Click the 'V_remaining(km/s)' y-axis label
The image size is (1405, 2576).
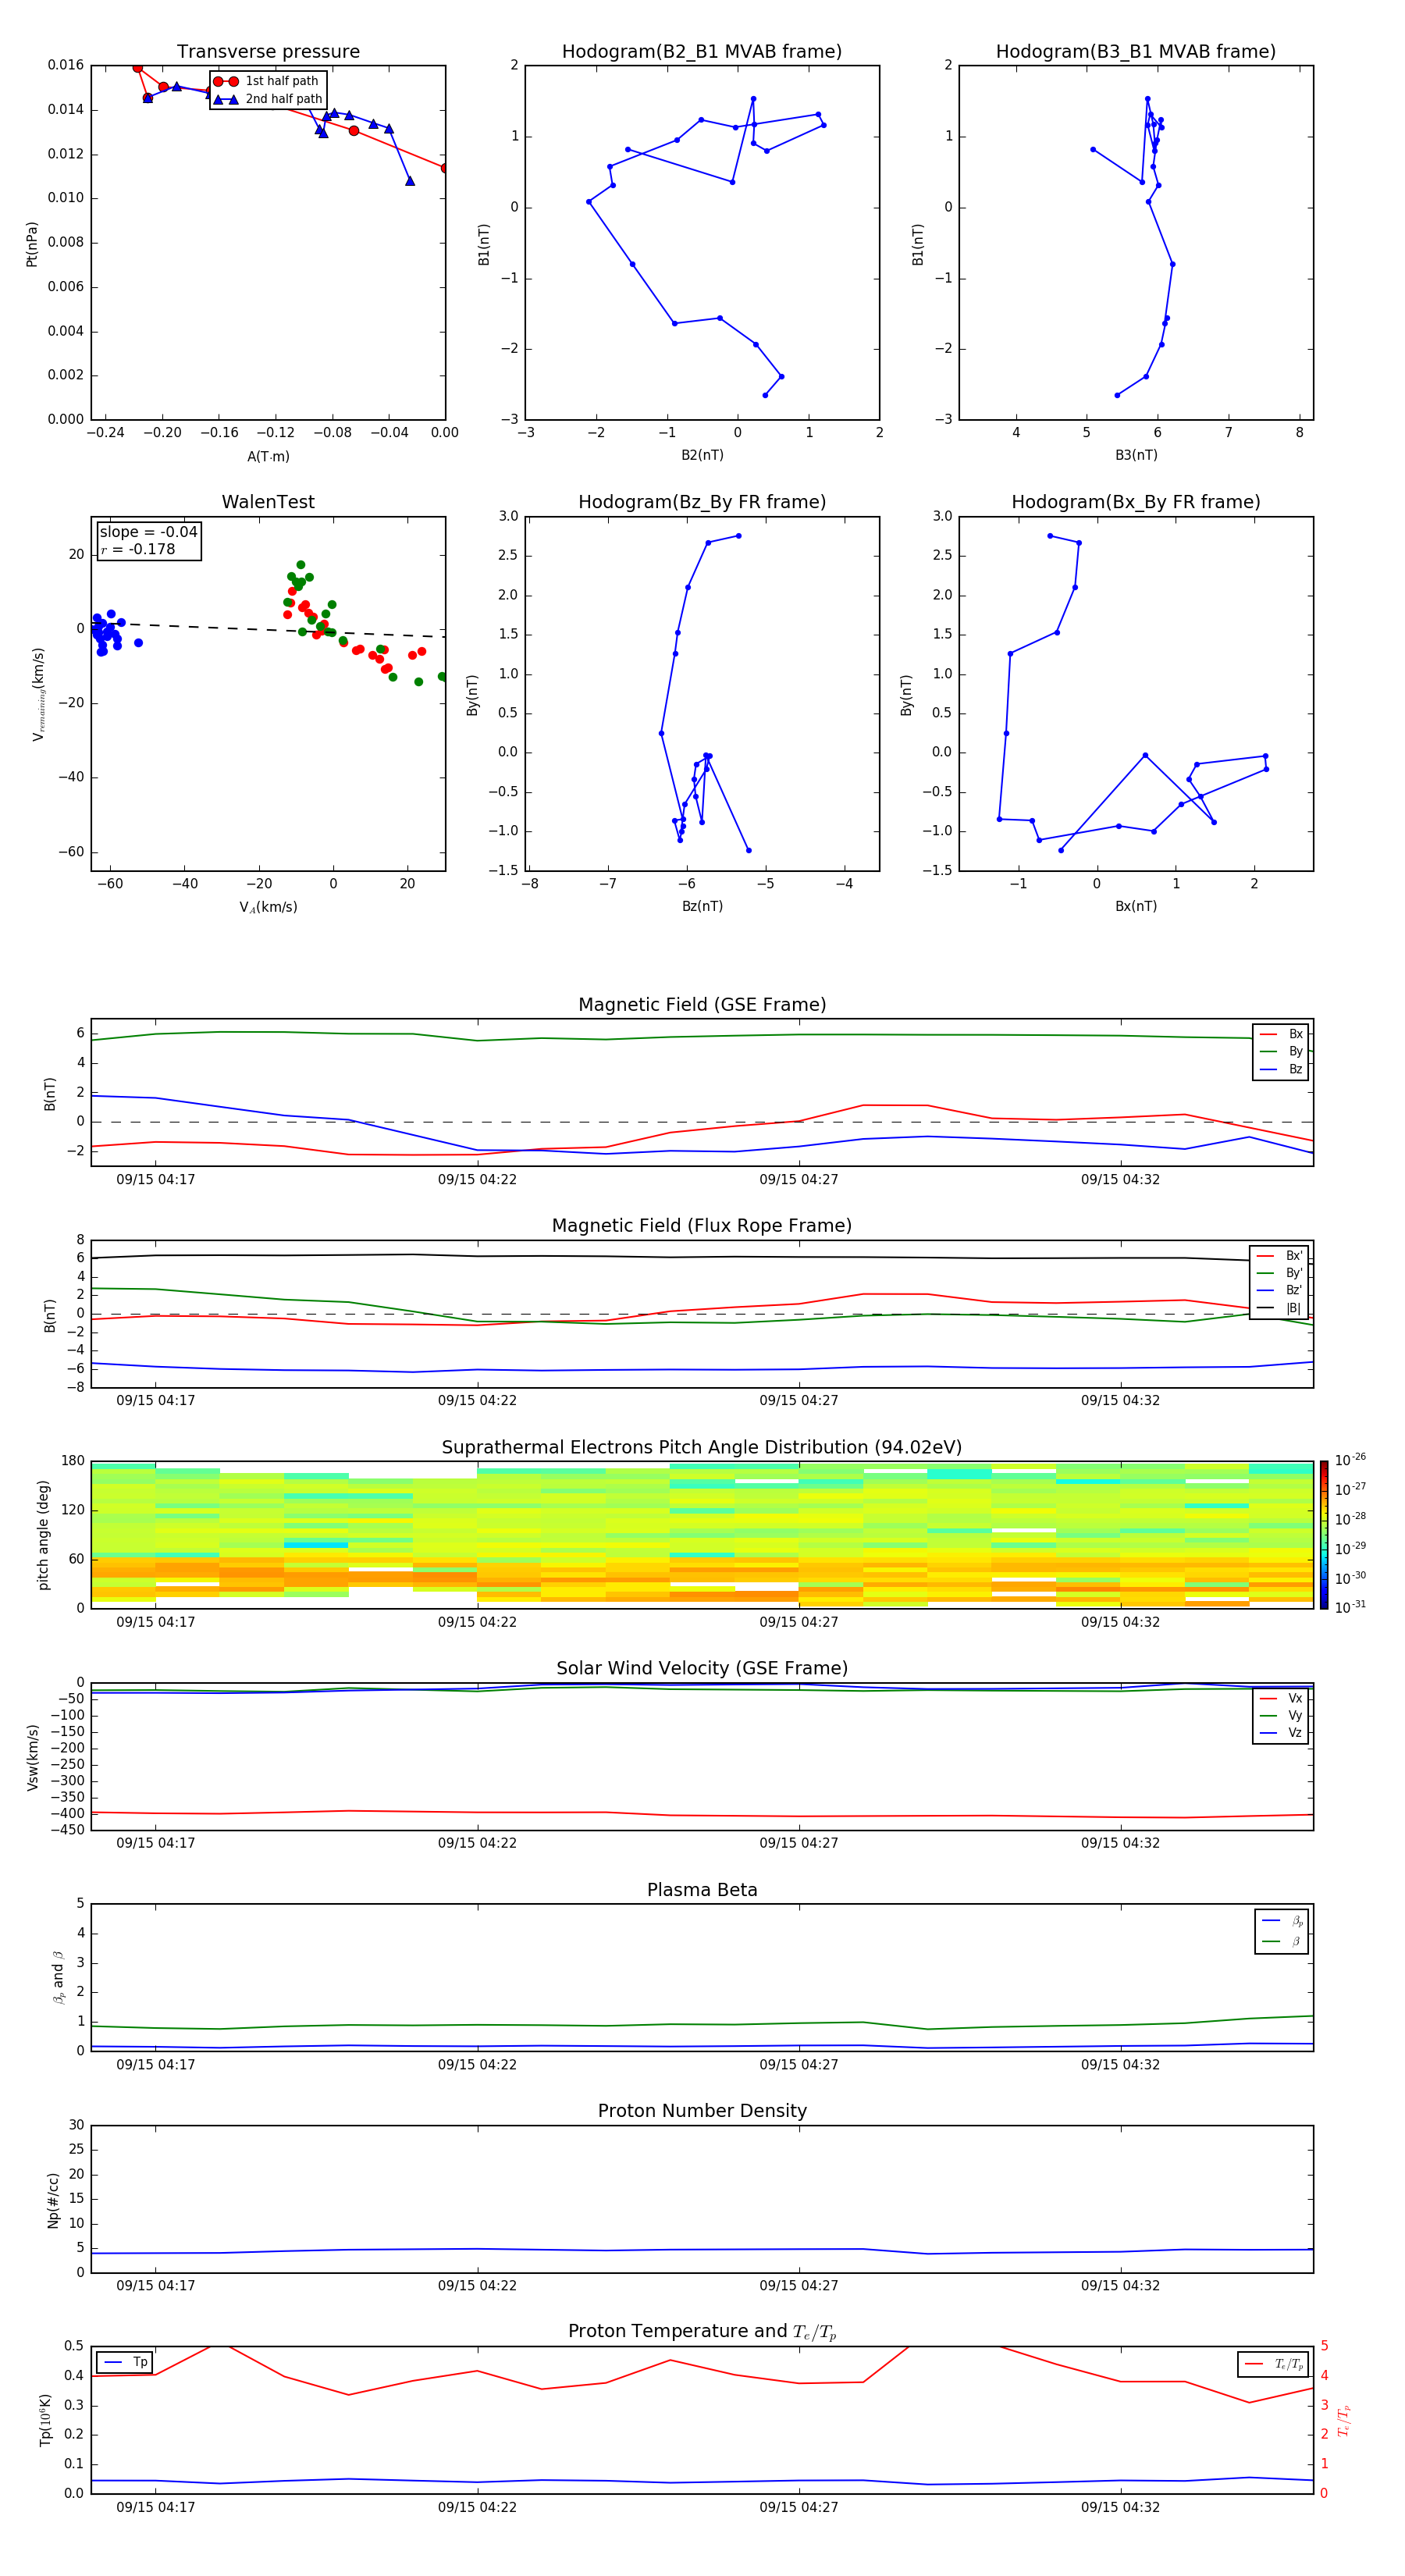[38, 694]
